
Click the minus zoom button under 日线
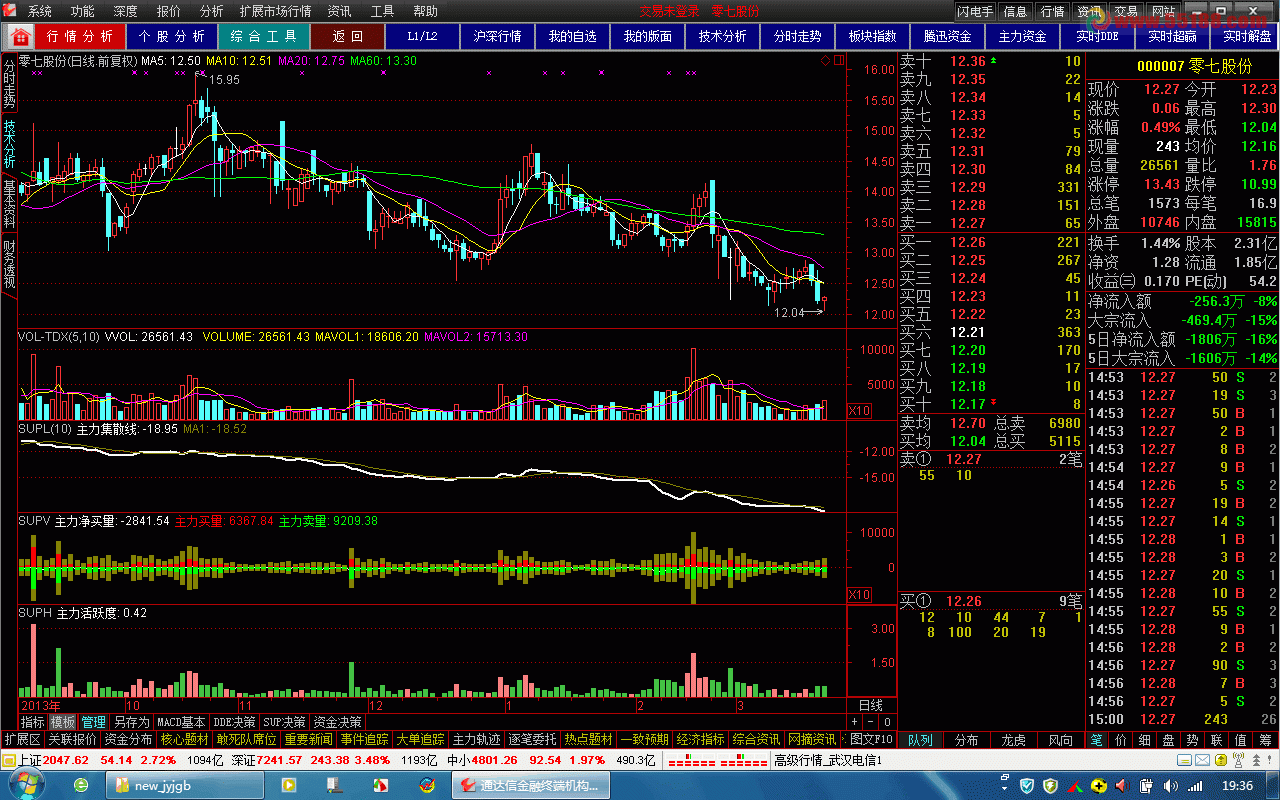click(871, 721)
